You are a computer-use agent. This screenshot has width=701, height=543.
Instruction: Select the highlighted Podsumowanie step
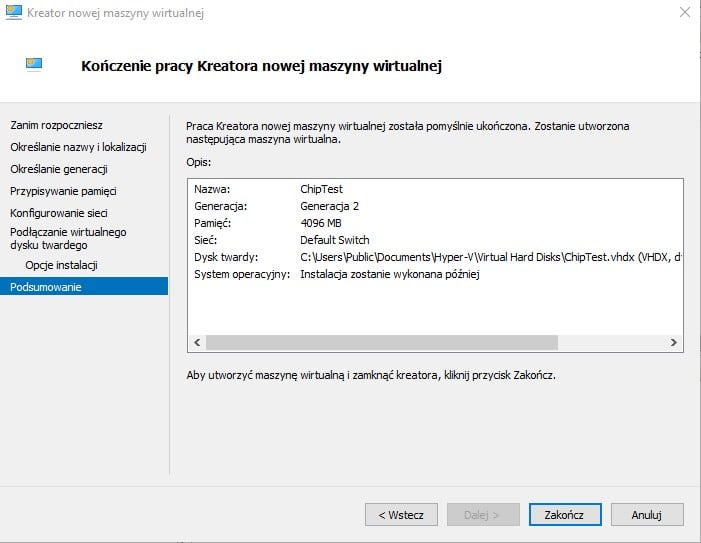tap(46, 287)
